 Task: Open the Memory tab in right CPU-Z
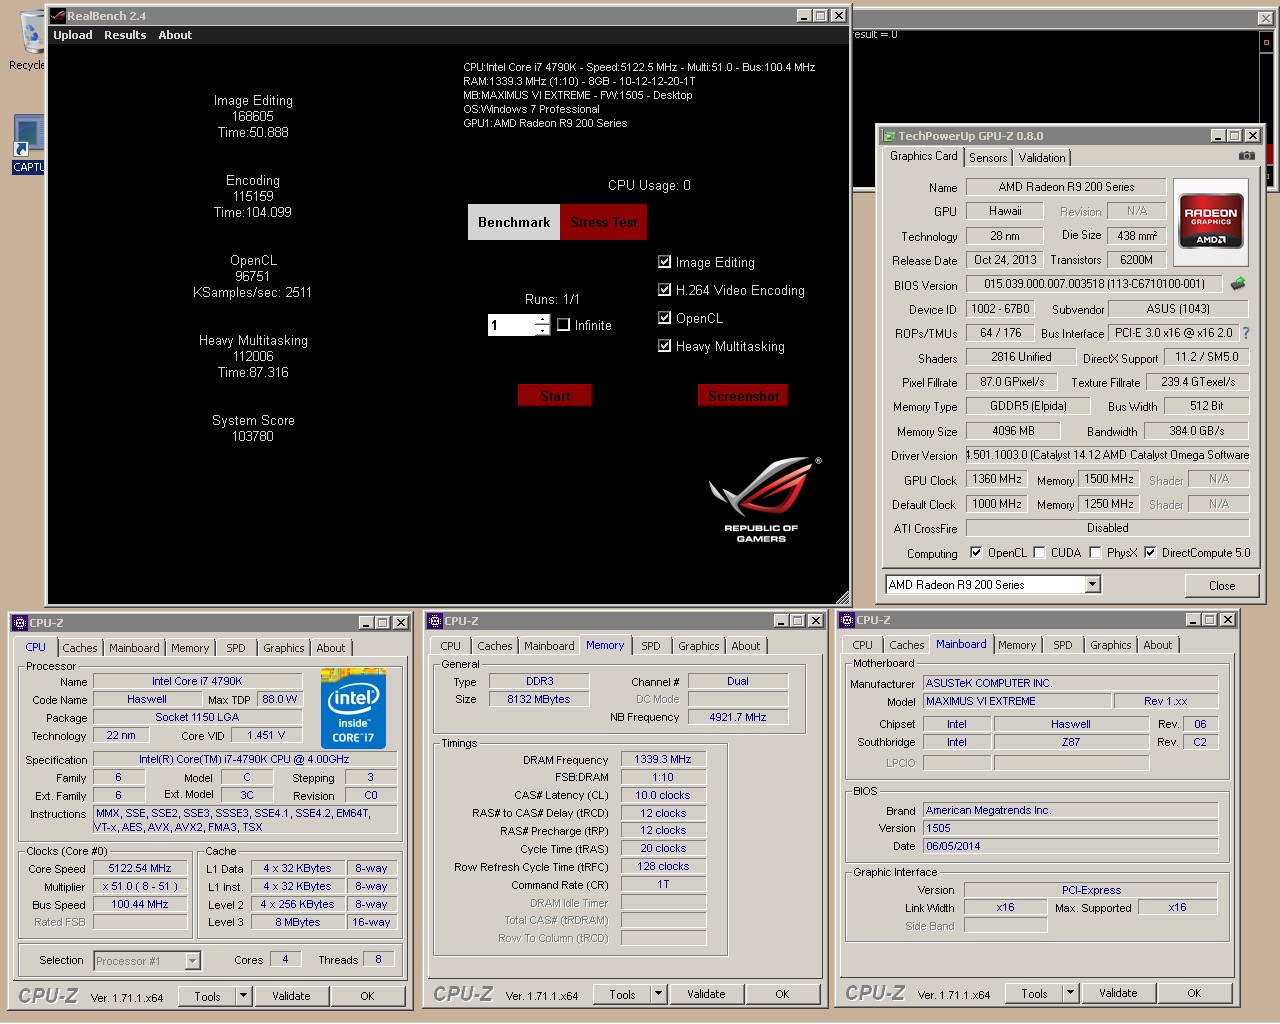(x=1017, y=645)
